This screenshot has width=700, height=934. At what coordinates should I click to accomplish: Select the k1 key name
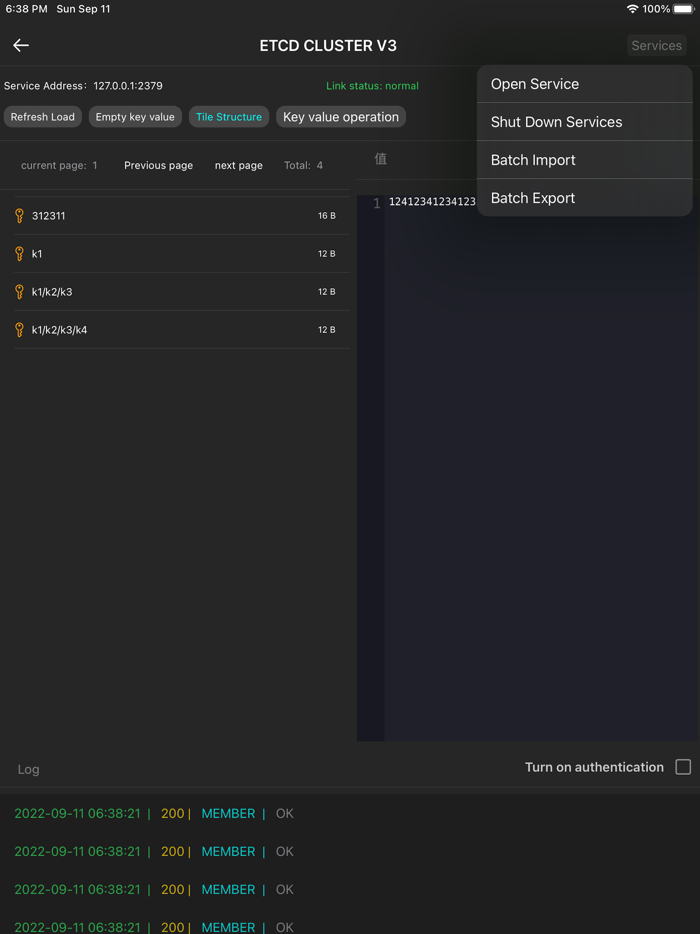coord(37,254)
